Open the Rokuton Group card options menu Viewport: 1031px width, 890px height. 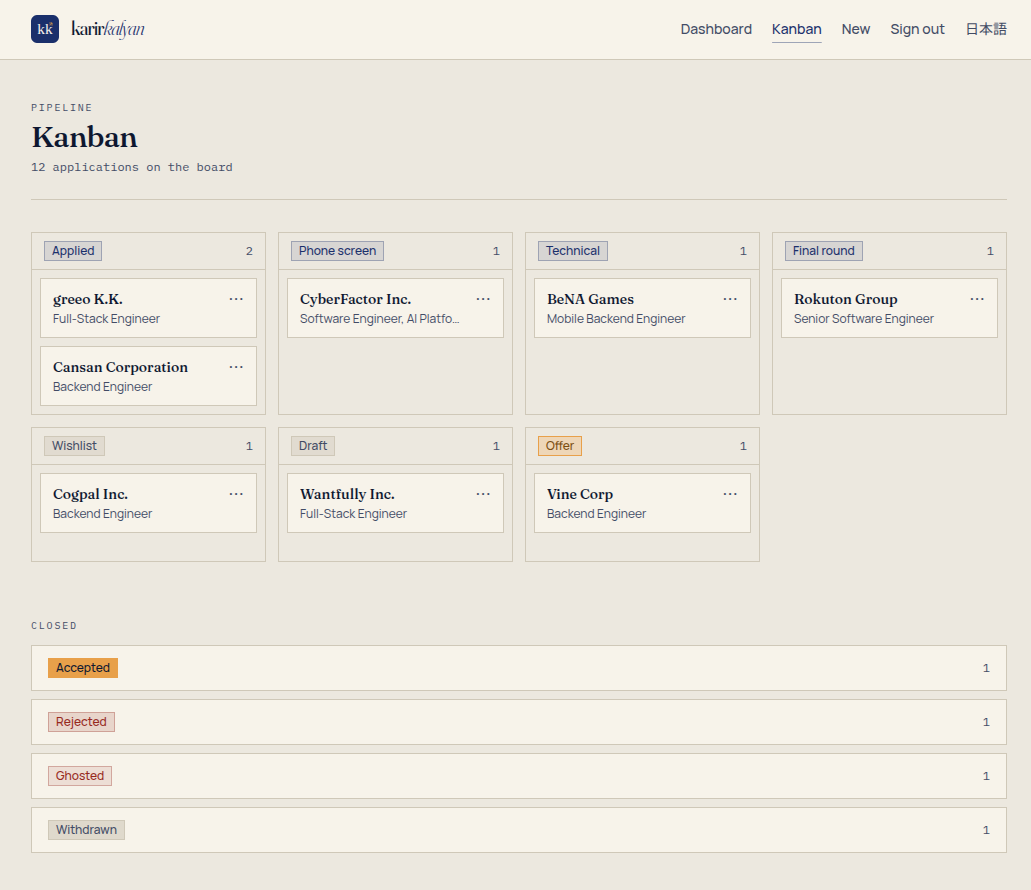(977, 299)
